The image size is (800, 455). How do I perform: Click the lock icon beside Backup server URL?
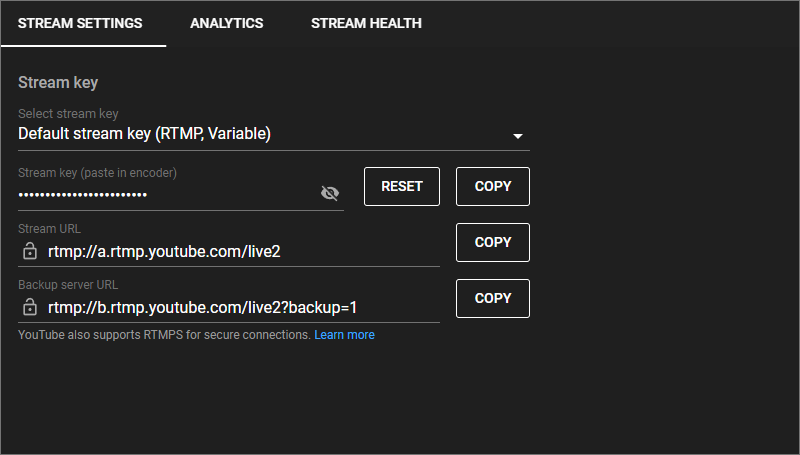(x=30, y=307)
